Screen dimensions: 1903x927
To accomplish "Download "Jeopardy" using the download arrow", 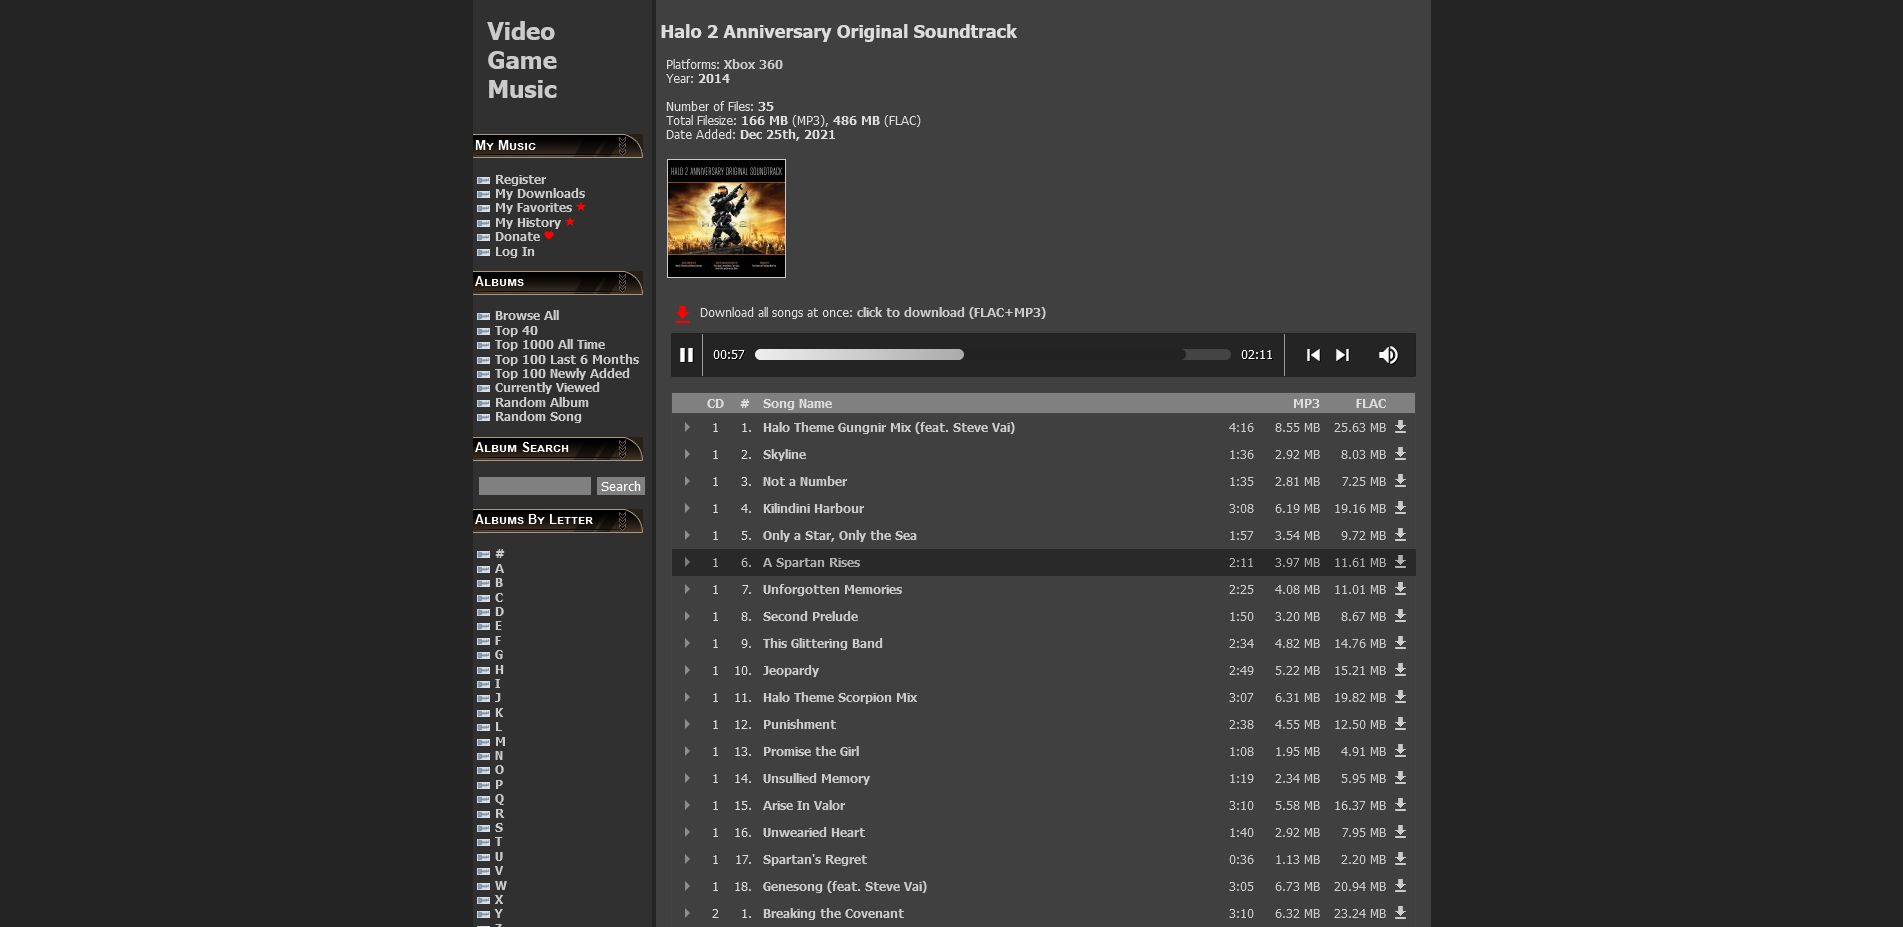I will click(1401, 670).
